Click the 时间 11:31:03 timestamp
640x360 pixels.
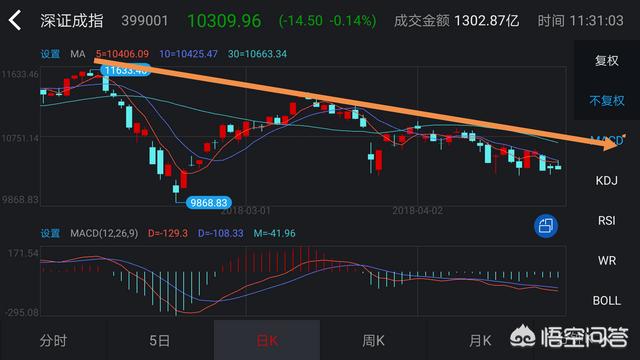pos(580,20)
